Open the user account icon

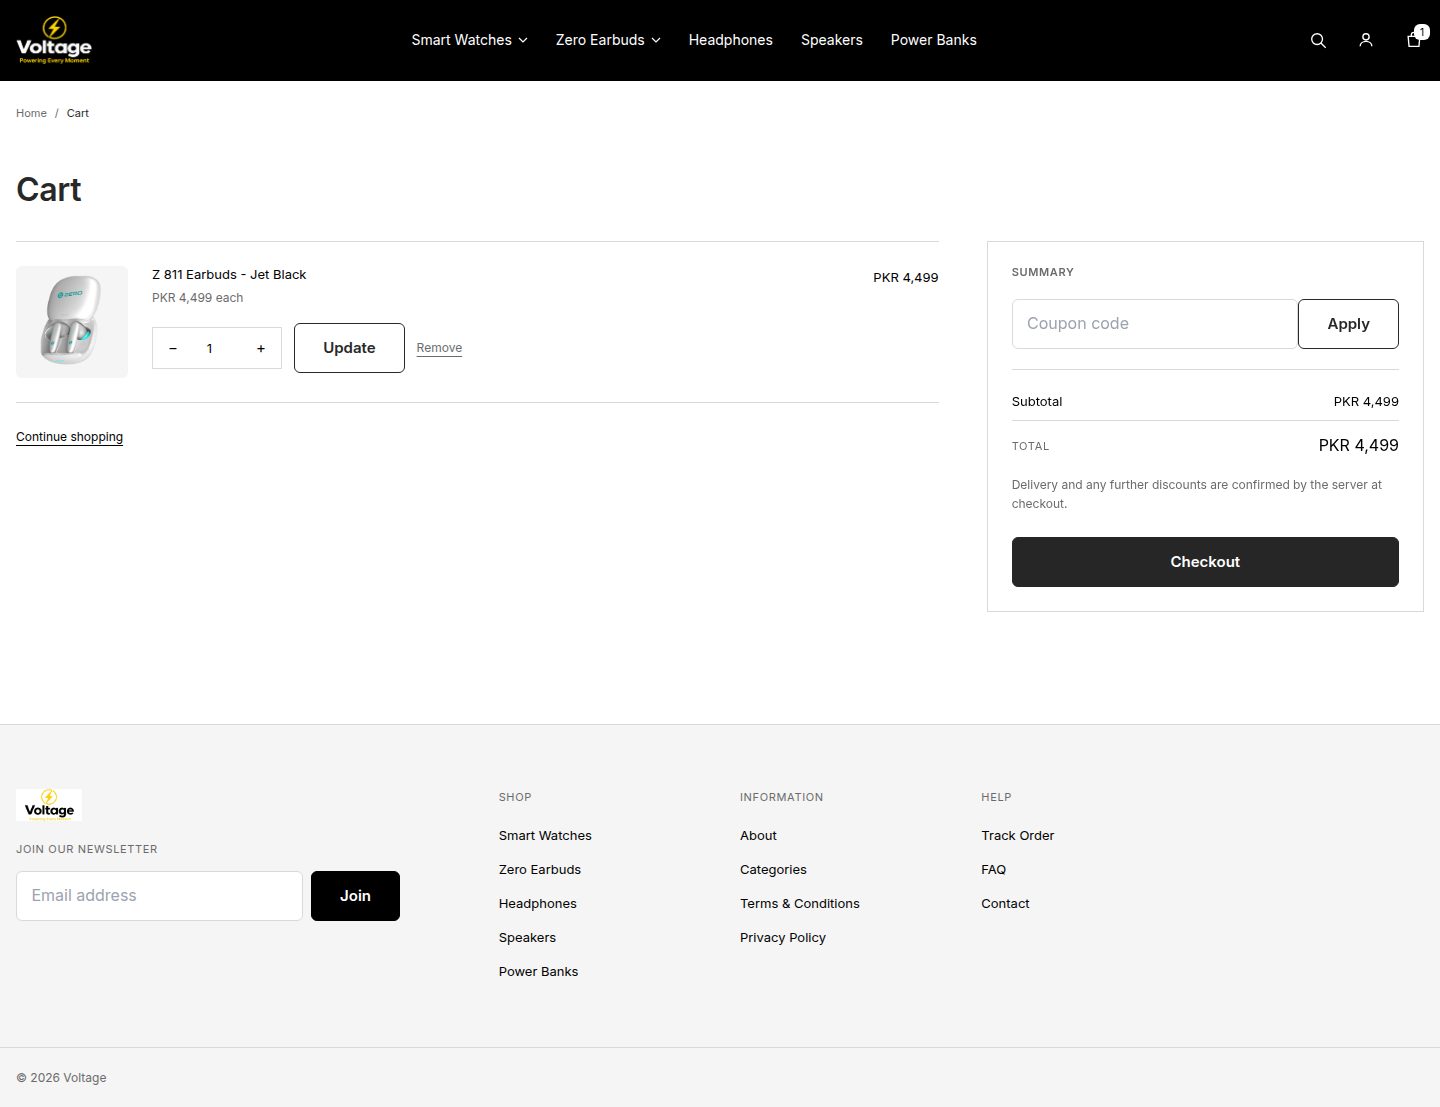(x=1366, y=40)
